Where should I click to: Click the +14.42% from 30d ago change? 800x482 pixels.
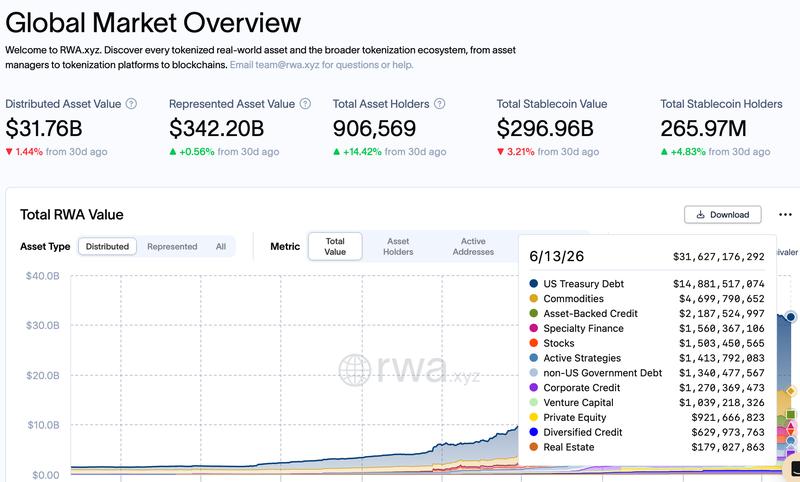pos(389,151)
